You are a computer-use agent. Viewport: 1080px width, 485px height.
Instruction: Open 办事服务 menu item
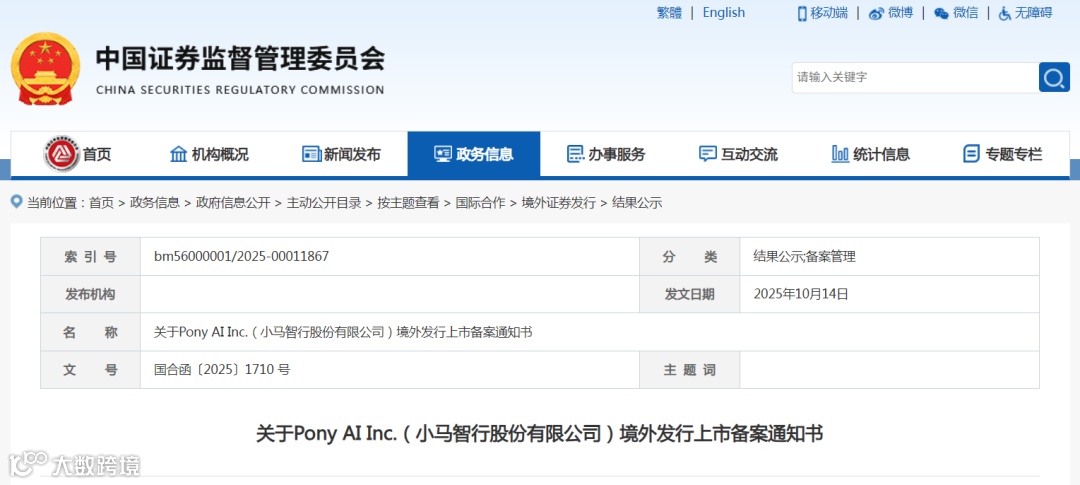tap(606, 154)
